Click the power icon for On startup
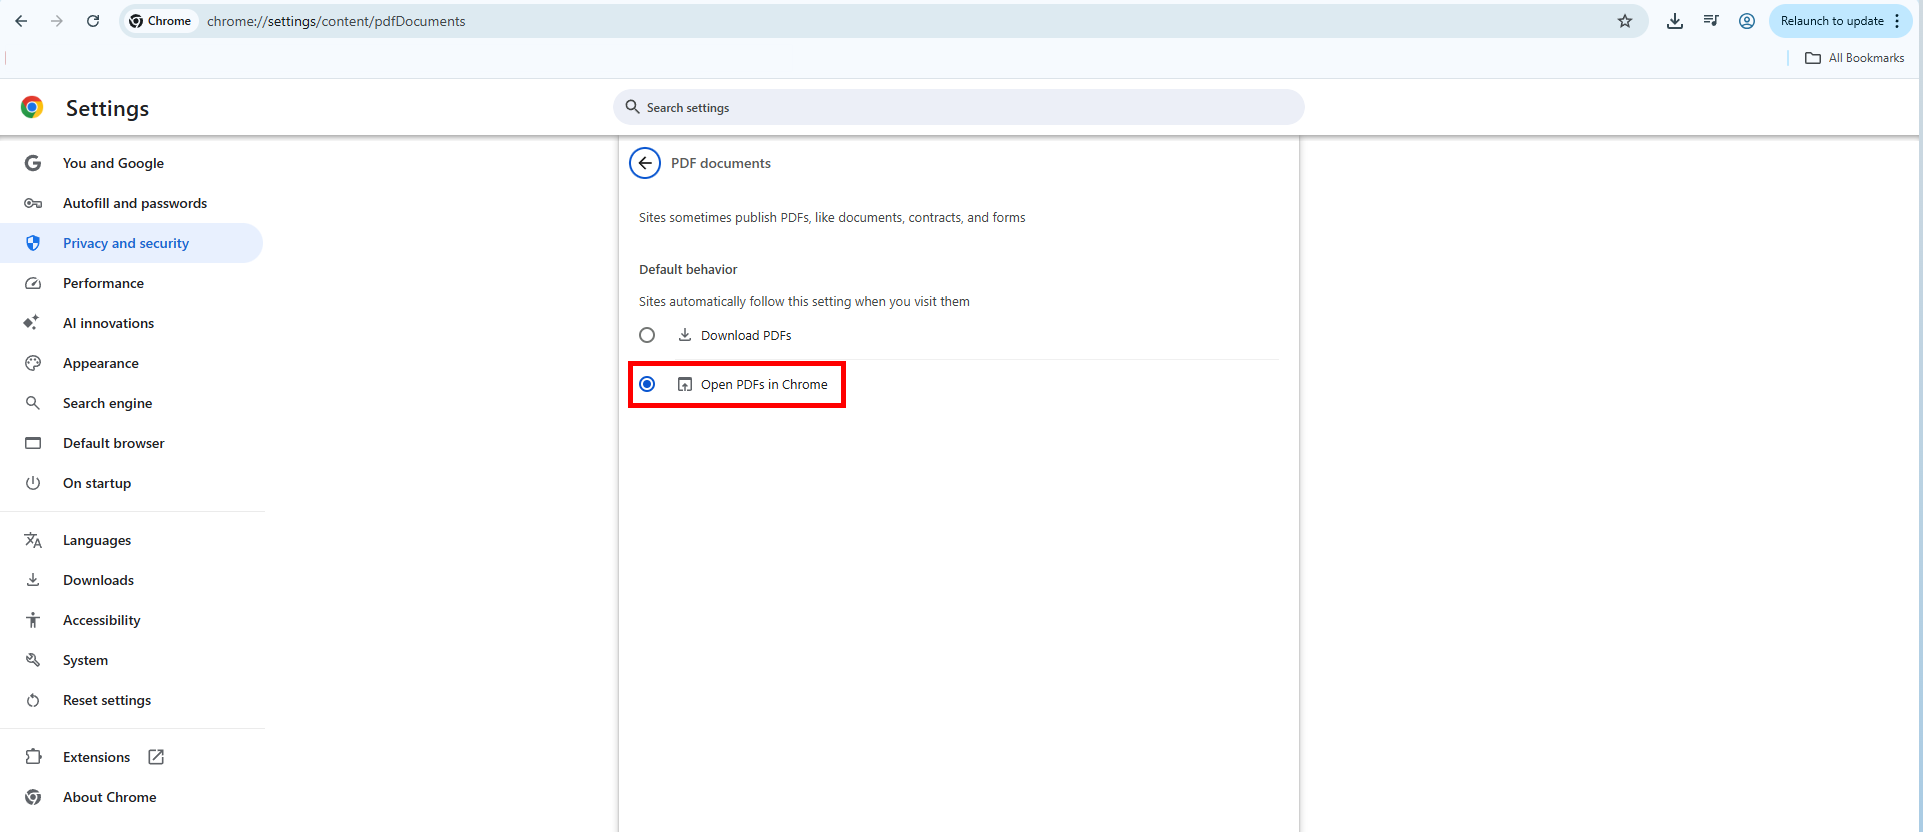The image size is (1923, 832). pos(33,483)
